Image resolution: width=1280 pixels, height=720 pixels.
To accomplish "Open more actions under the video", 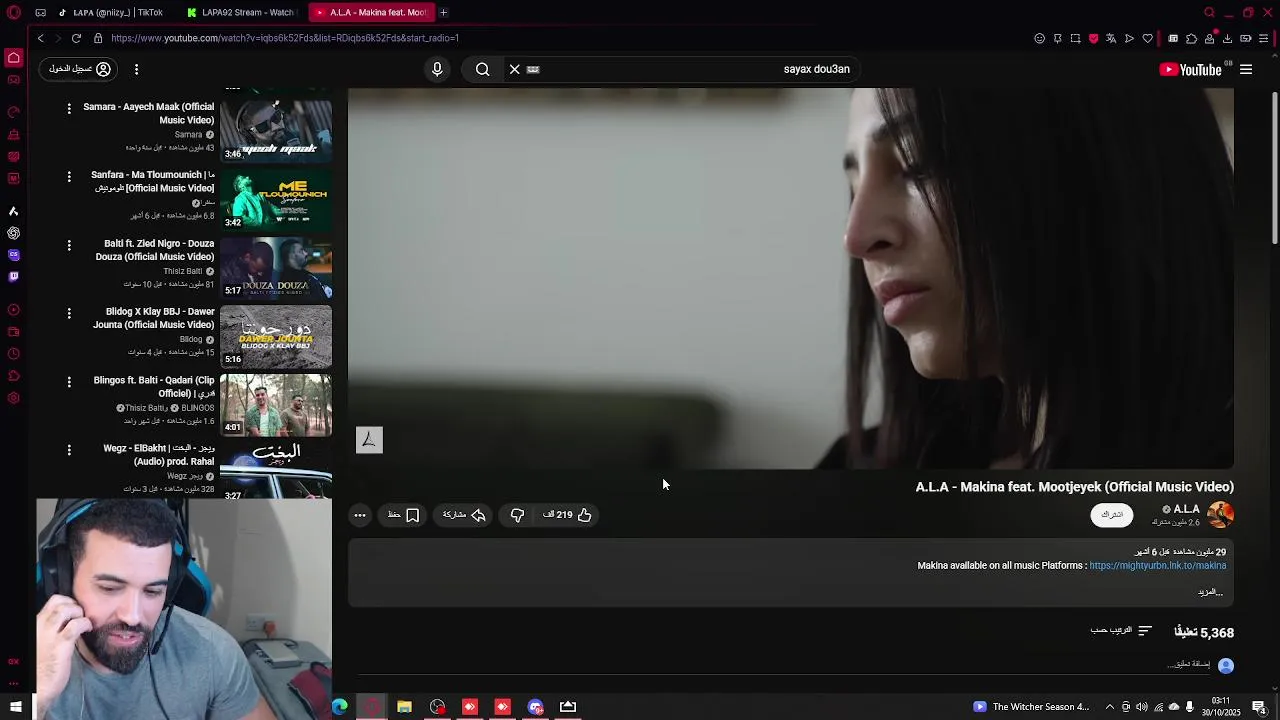I will click(360, 515).
